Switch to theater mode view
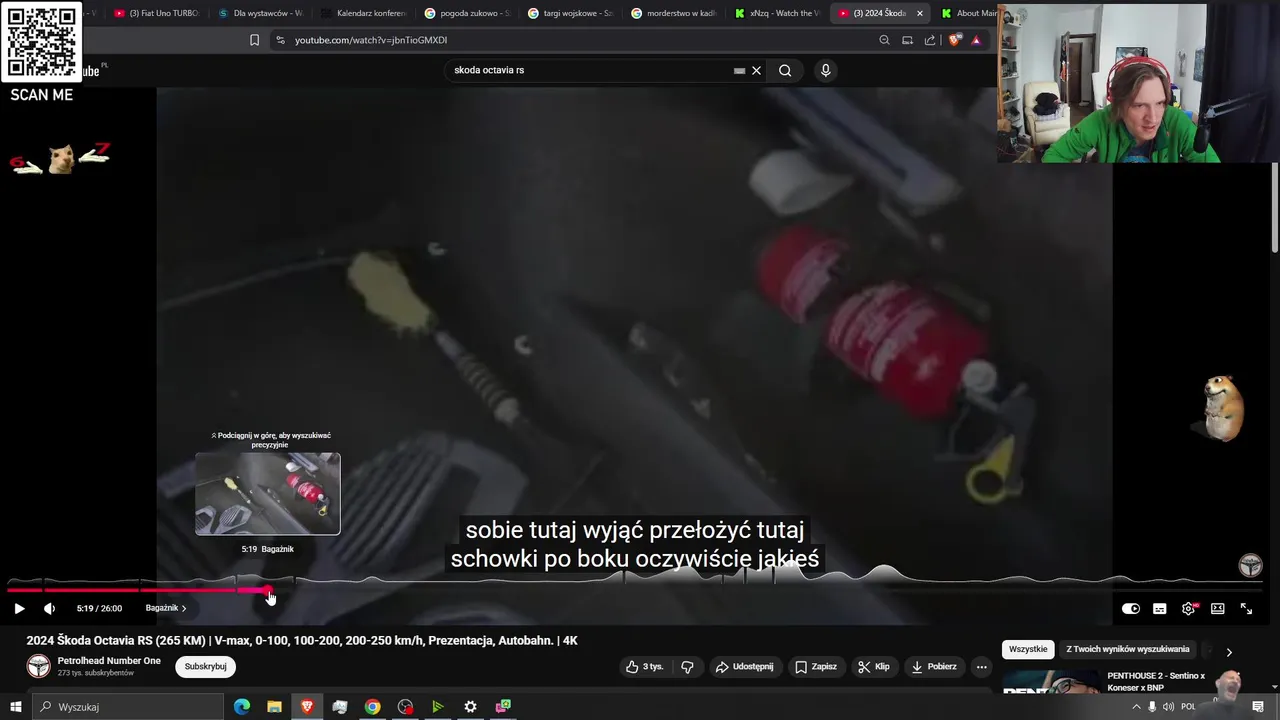This screenshot has width=1280, height=720. click(1217, 608)
